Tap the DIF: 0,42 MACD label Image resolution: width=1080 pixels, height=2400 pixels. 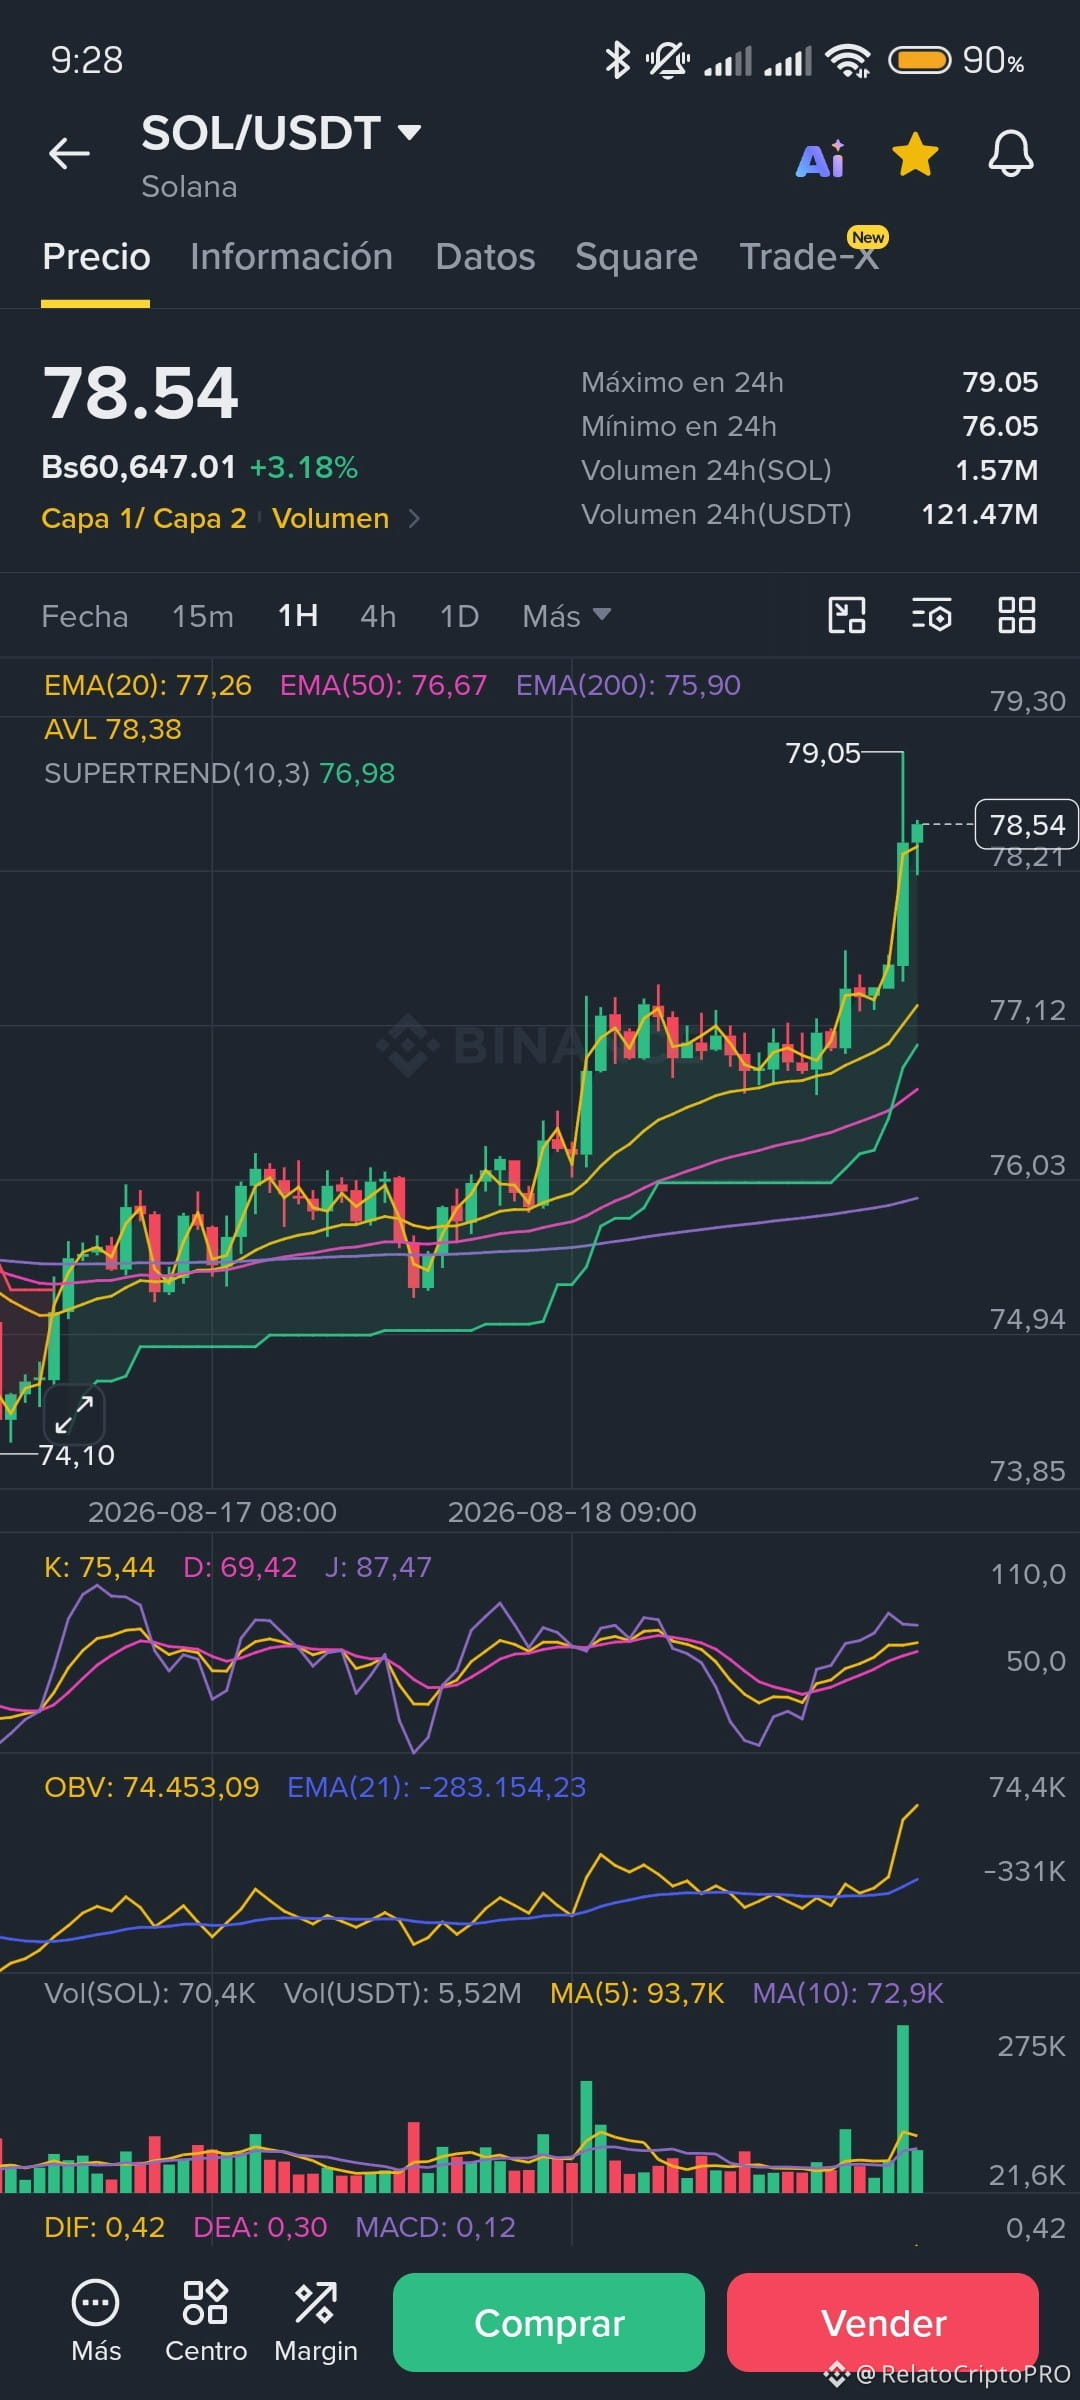[105, 2227]
